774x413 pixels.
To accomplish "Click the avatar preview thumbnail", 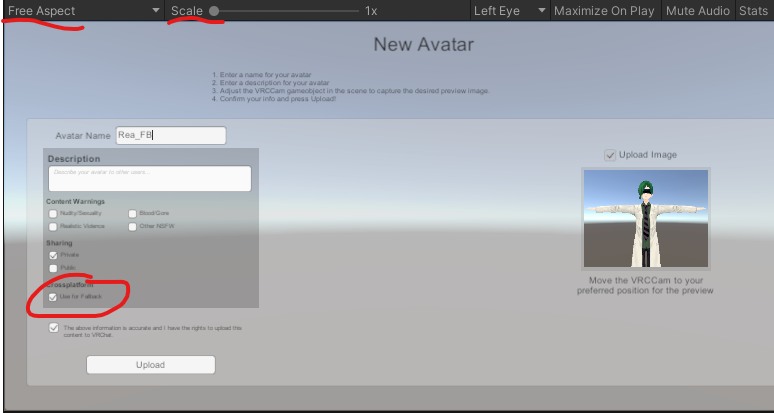I will (646, 219).
